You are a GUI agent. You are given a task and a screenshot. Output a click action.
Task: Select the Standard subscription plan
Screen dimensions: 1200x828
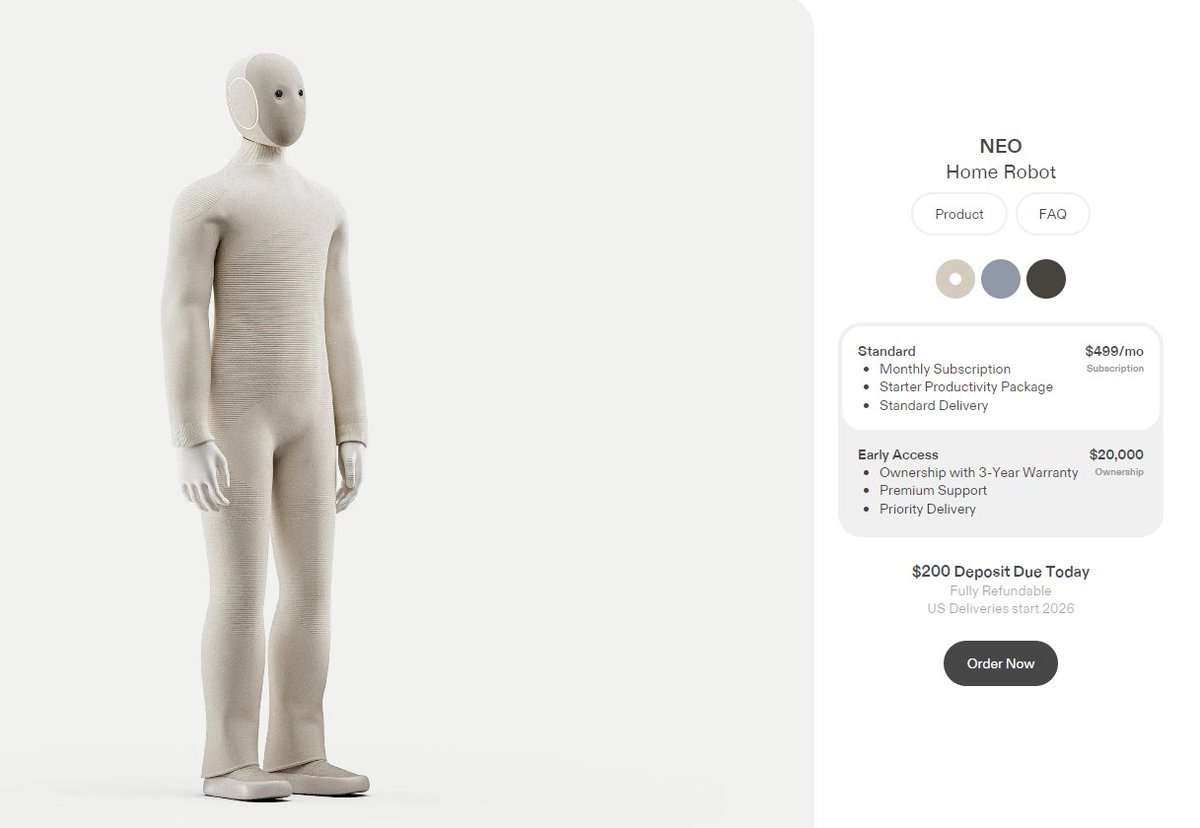1000,378
